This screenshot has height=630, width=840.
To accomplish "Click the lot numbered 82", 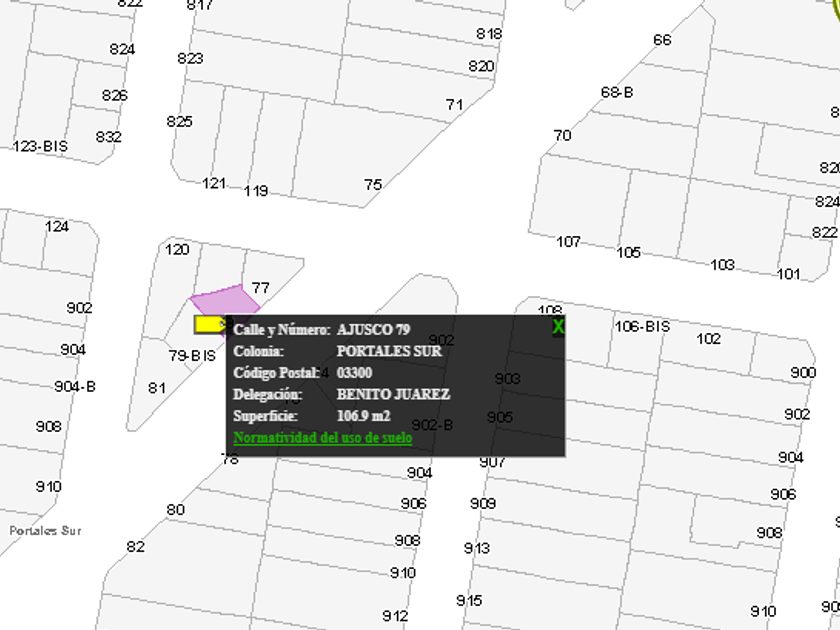I will pyautogui.click(x=135, y=546).
